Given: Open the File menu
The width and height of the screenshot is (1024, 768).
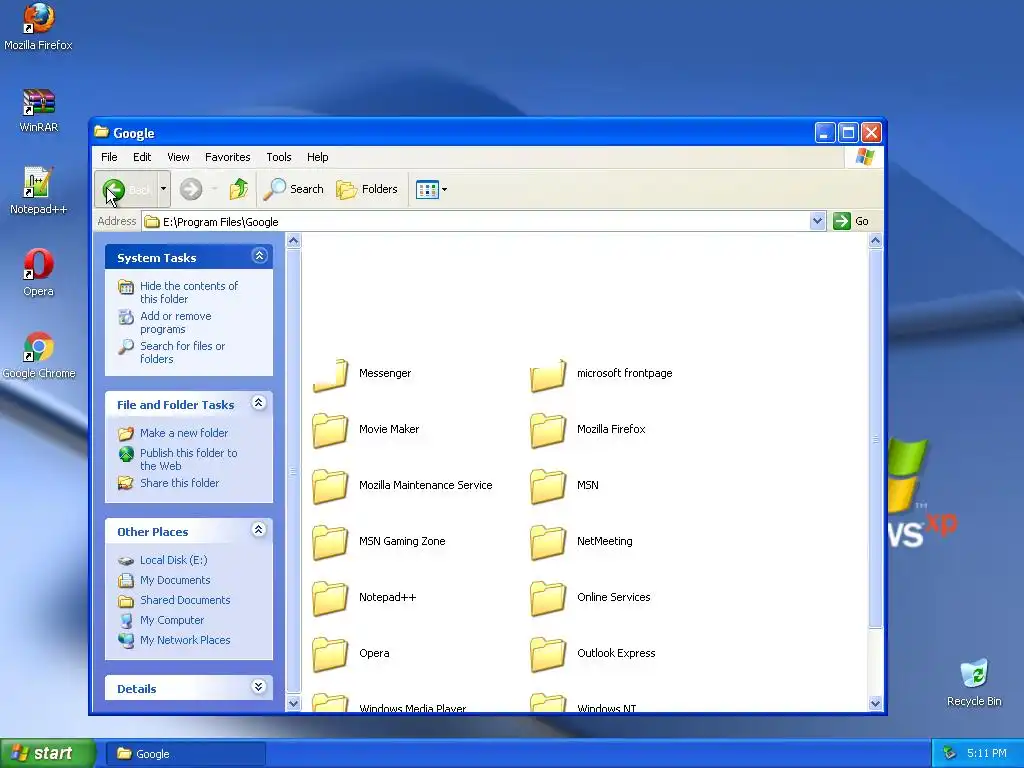Looking at the screenshot, I should pyautogui.click(x=109, y=157).
